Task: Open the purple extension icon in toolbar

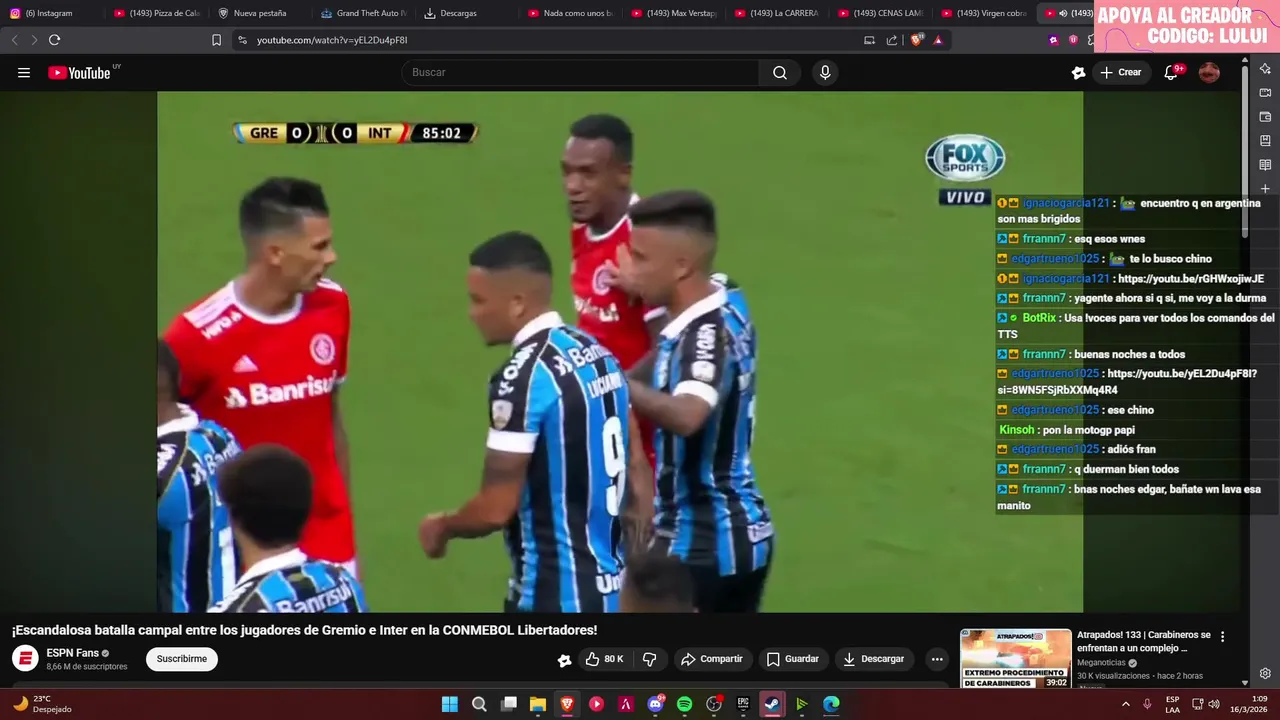Action: (1053, 40)
